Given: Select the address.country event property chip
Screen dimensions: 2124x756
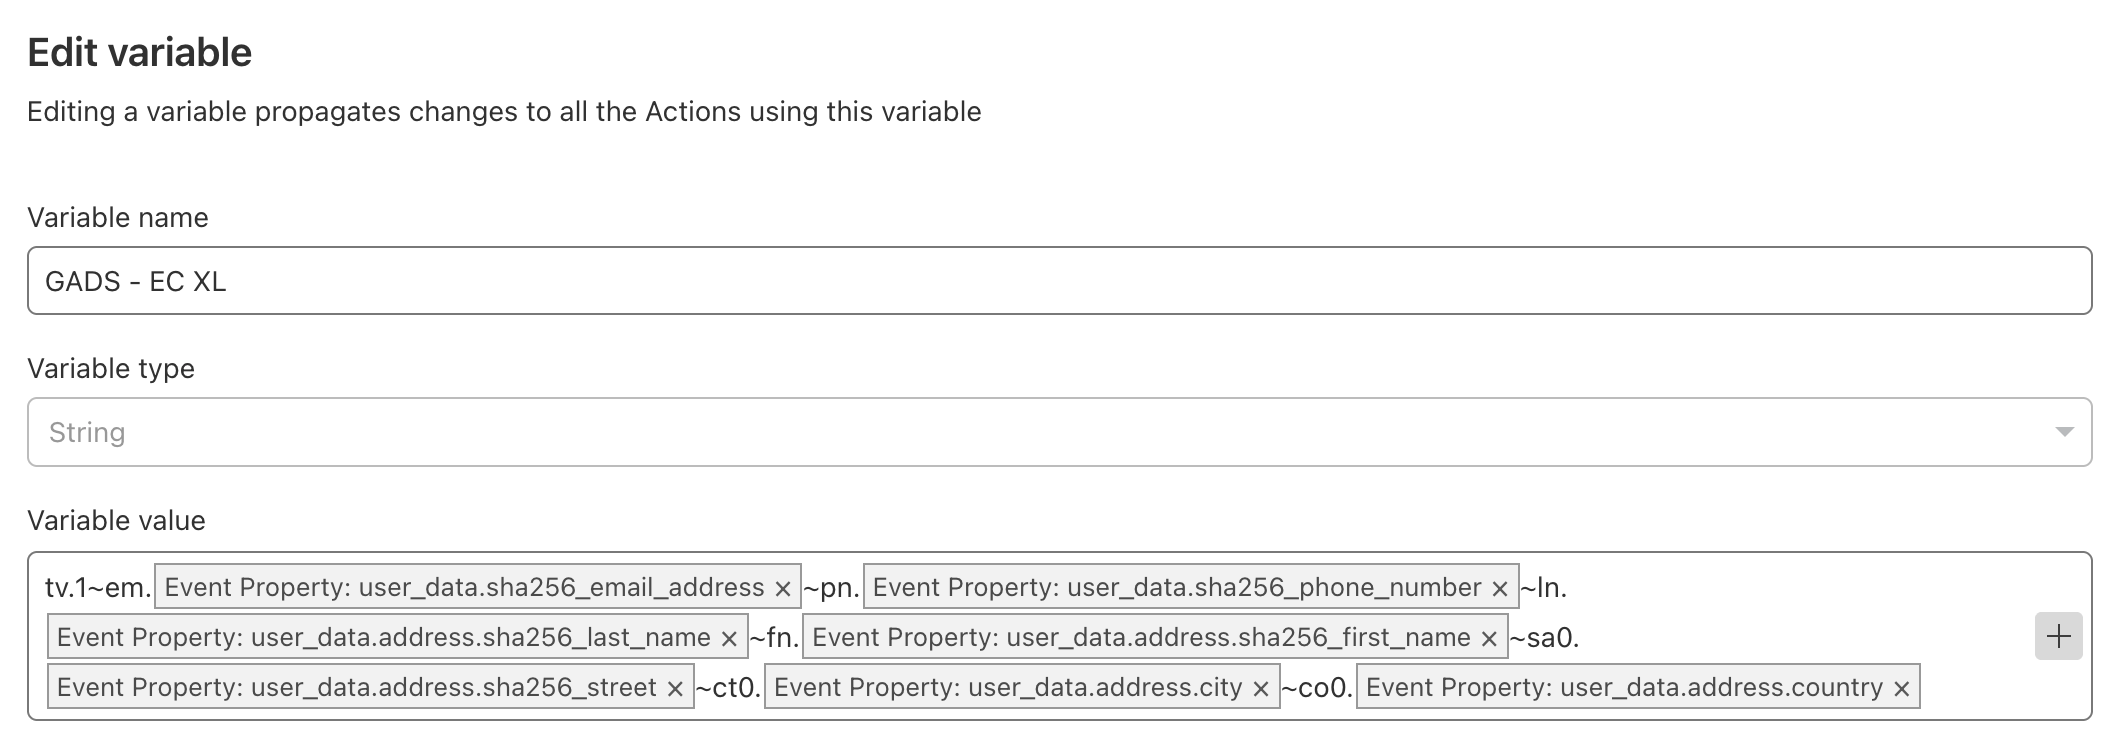Looking at the screenshot, I should tap(1624, 688).
